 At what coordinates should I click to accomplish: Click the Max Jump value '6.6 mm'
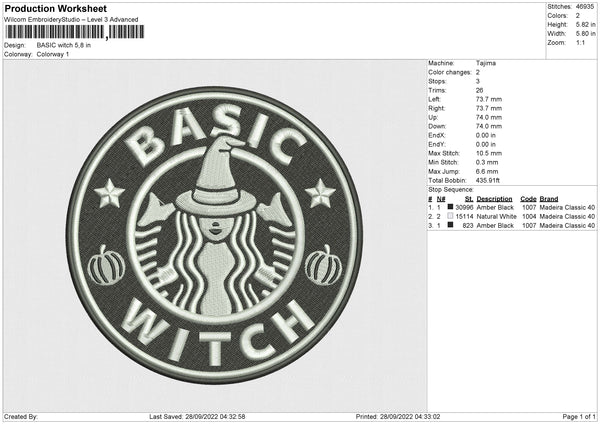click(487, 171)
